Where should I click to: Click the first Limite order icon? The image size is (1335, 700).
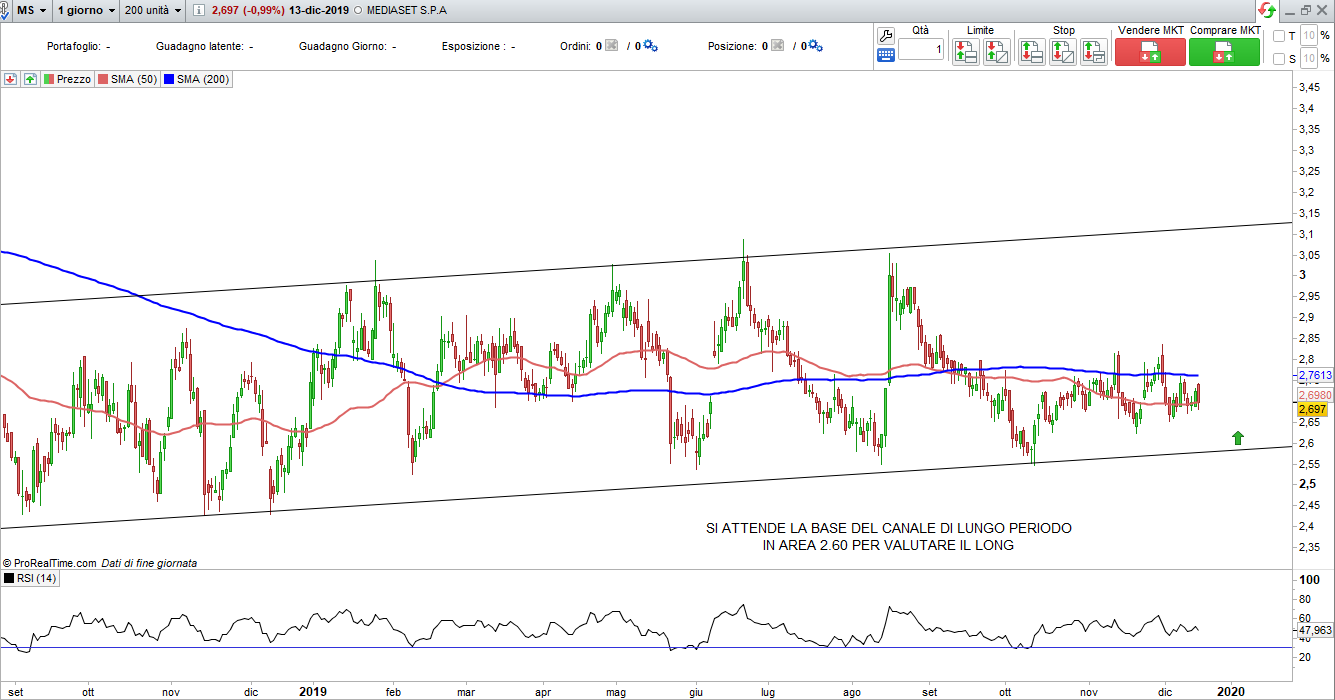coord(965,52)
